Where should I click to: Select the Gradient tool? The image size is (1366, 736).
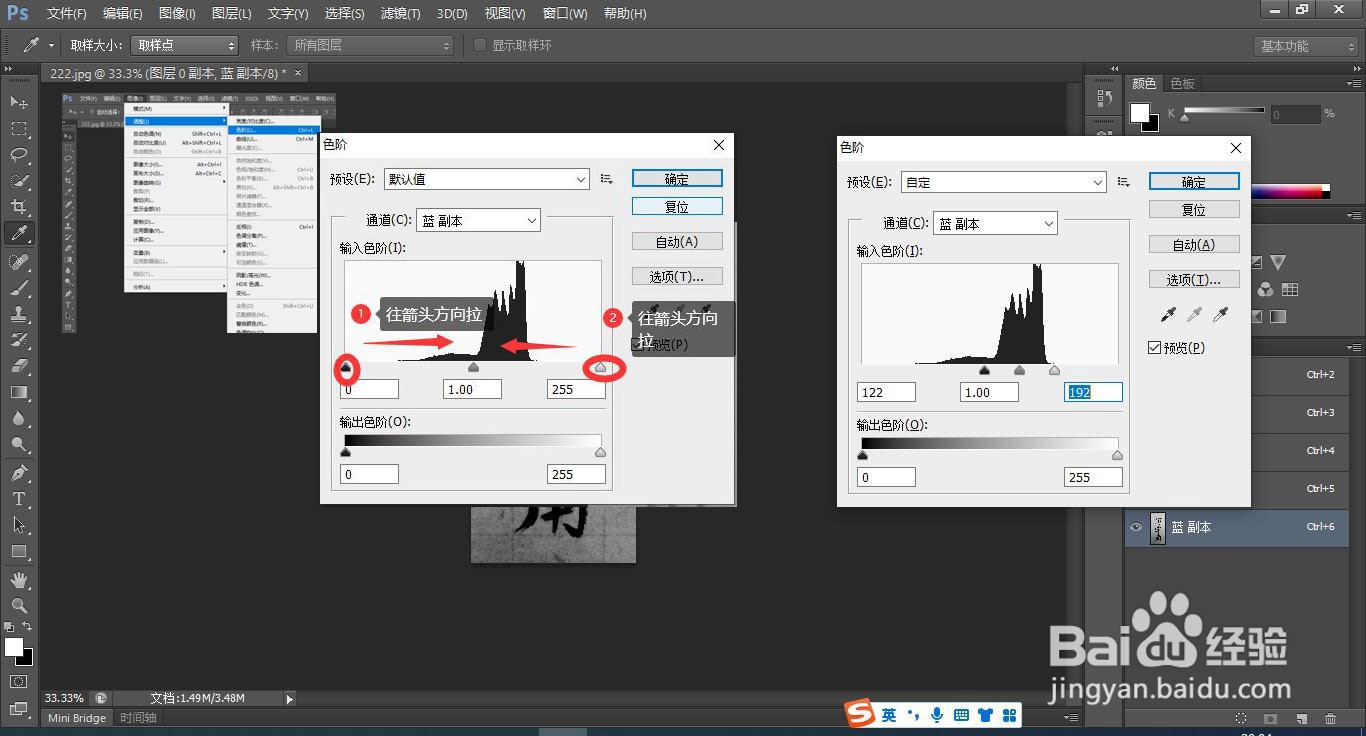point(19,392)
